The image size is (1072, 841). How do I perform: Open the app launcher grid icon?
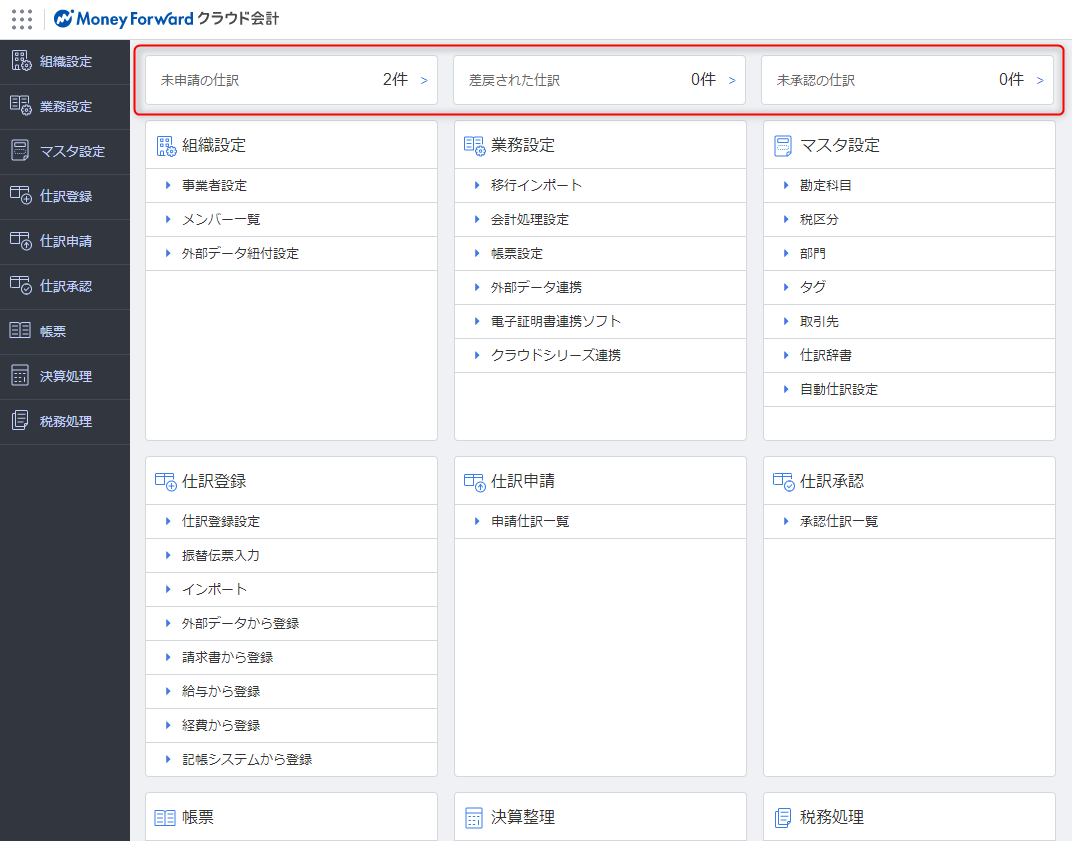[22, 19]
